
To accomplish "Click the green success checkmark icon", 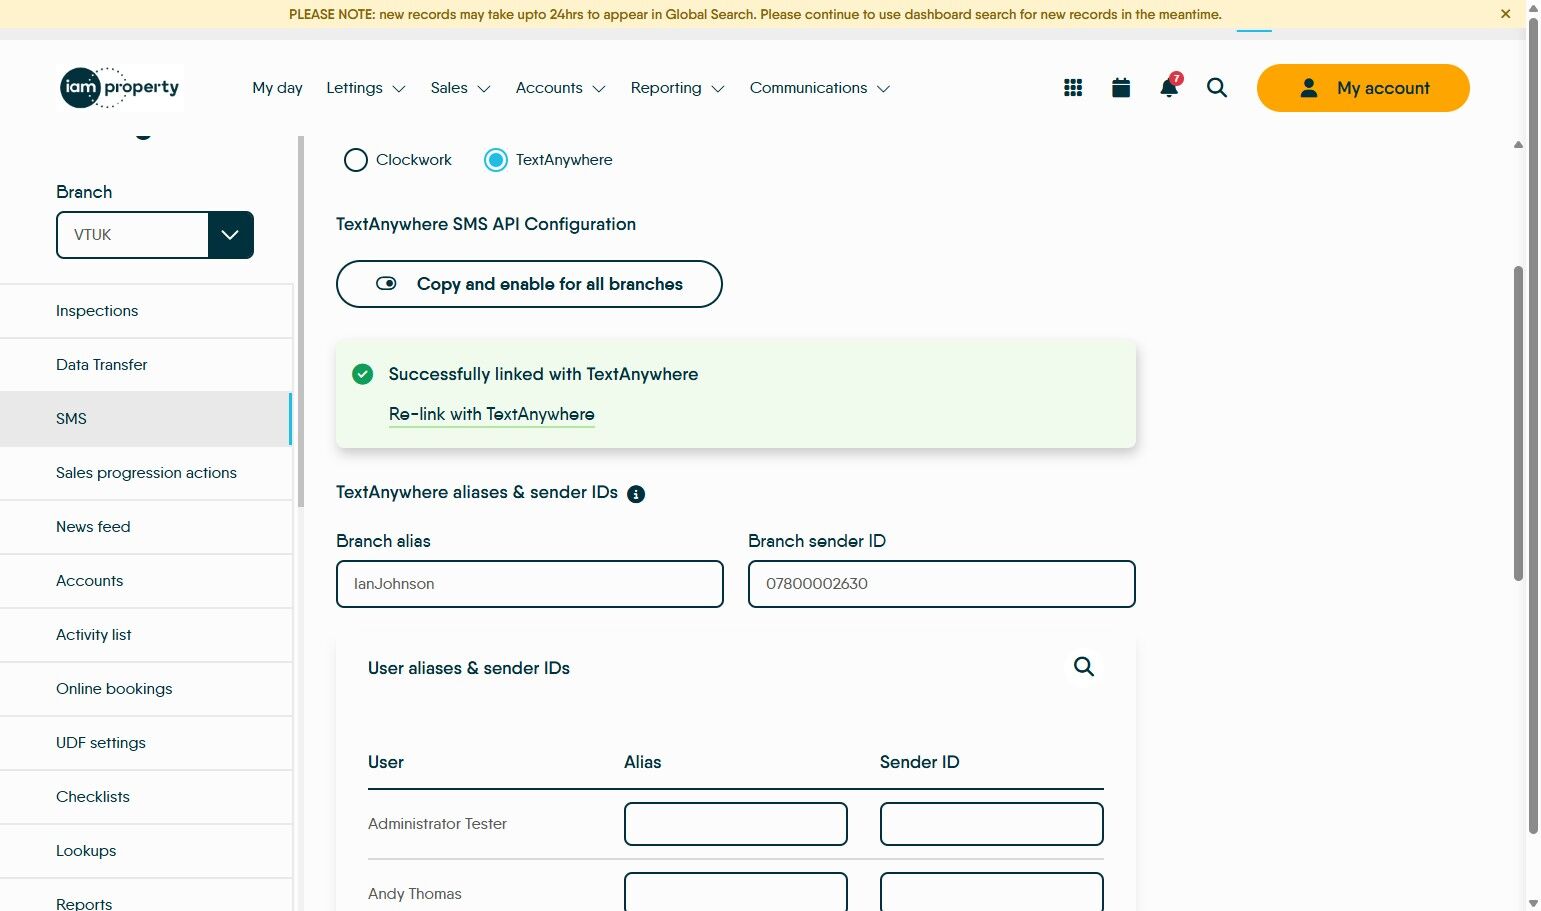I will (x=363, y=374).
